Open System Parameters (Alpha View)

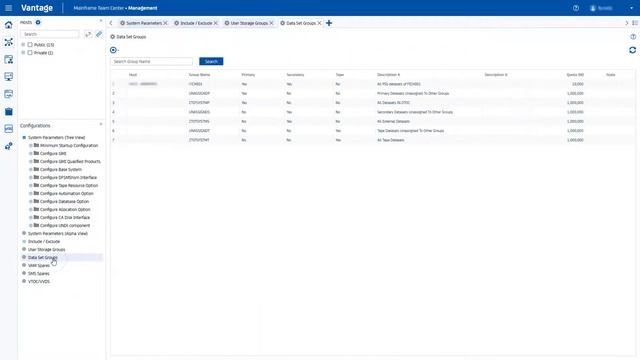(58, 233)
